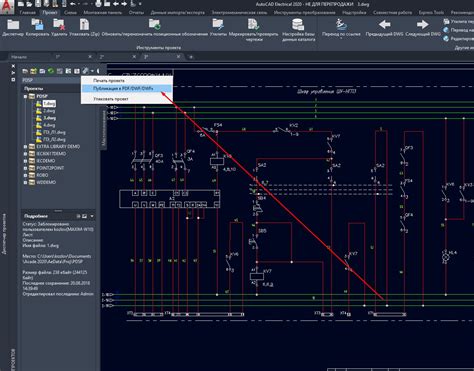The image size is (474, 371).
Task: Expand the IEC60617DEMO project node
Action: pyautogui.click(x=25, y=154)
